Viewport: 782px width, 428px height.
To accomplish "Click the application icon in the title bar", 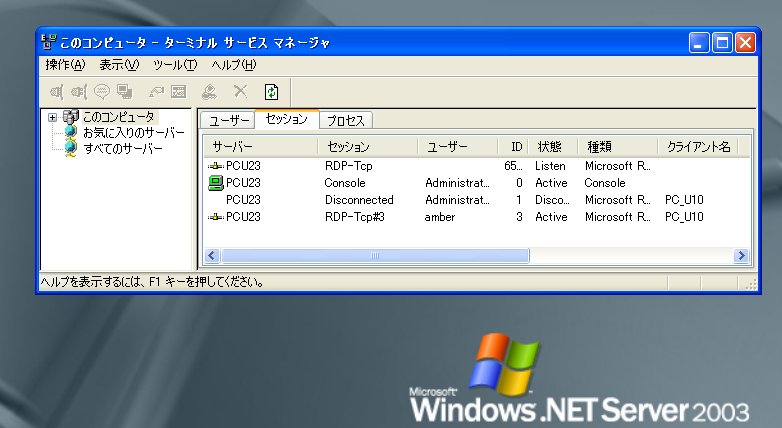I will [x=48, y=42].
